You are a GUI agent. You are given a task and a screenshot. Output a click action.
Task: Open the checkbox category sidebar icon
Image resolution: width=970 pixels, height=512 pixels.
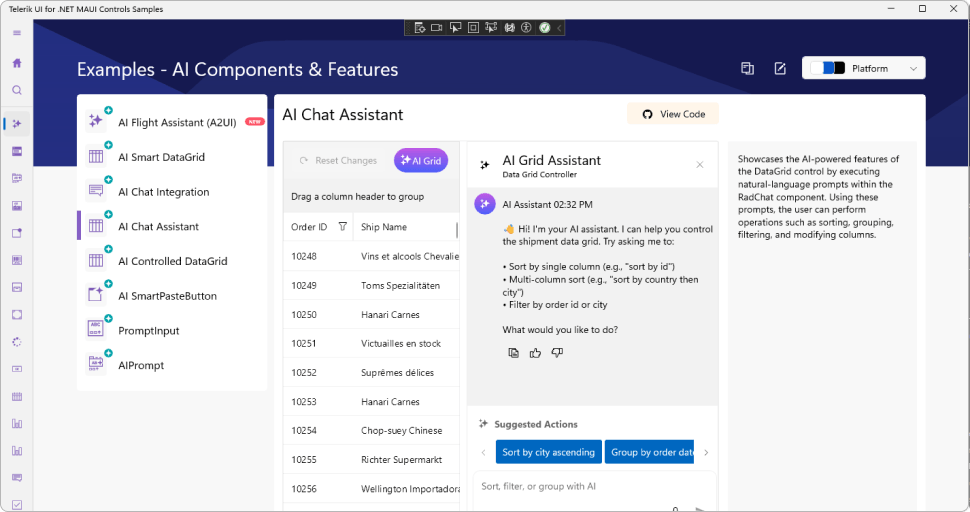click(x=17, y=505)
